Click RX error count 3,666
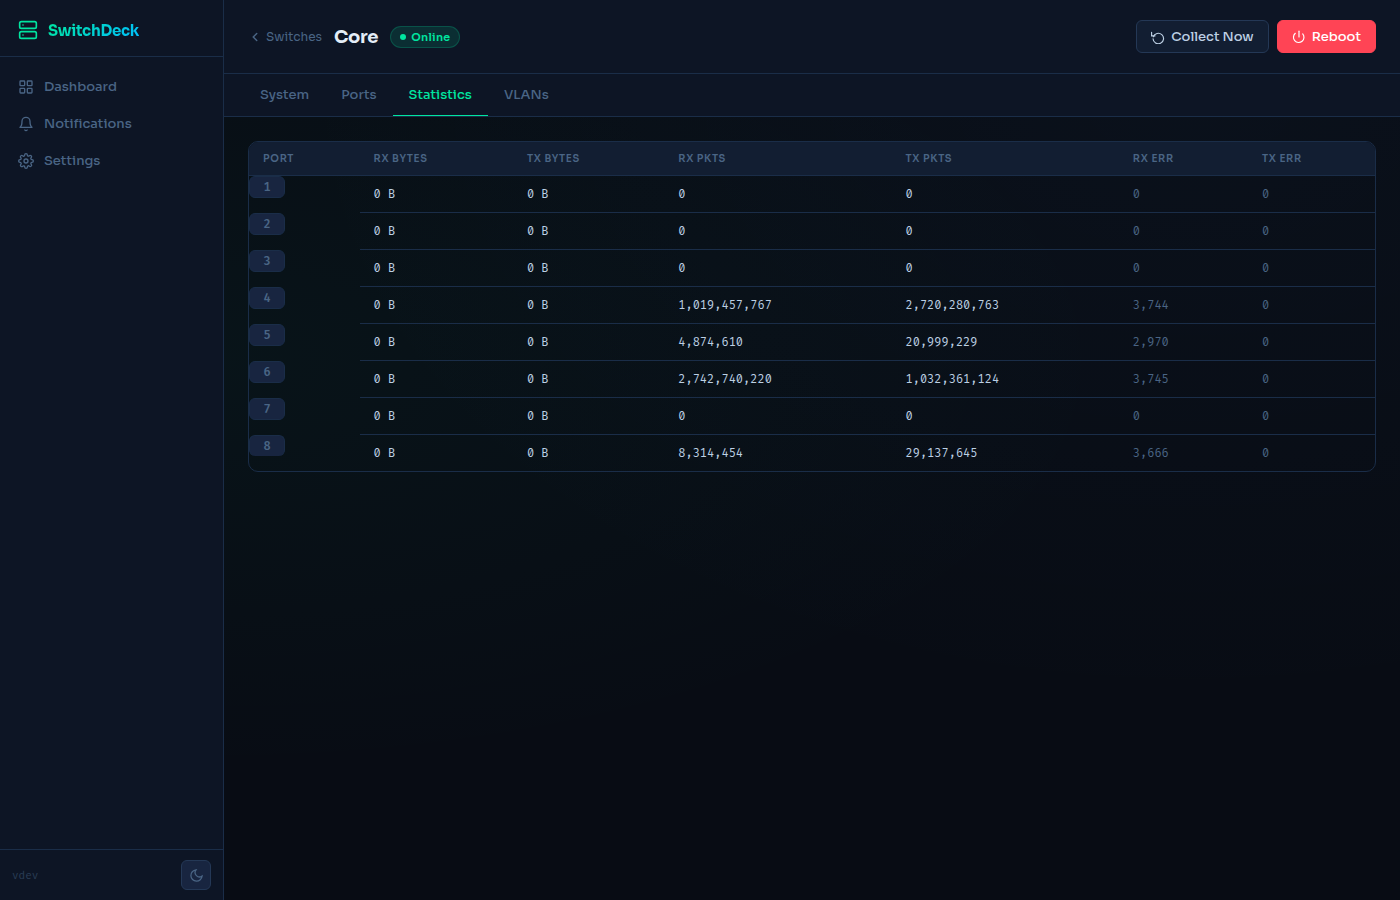The height and width of the screenshot is (900, 1400). tap(1150, 453)
